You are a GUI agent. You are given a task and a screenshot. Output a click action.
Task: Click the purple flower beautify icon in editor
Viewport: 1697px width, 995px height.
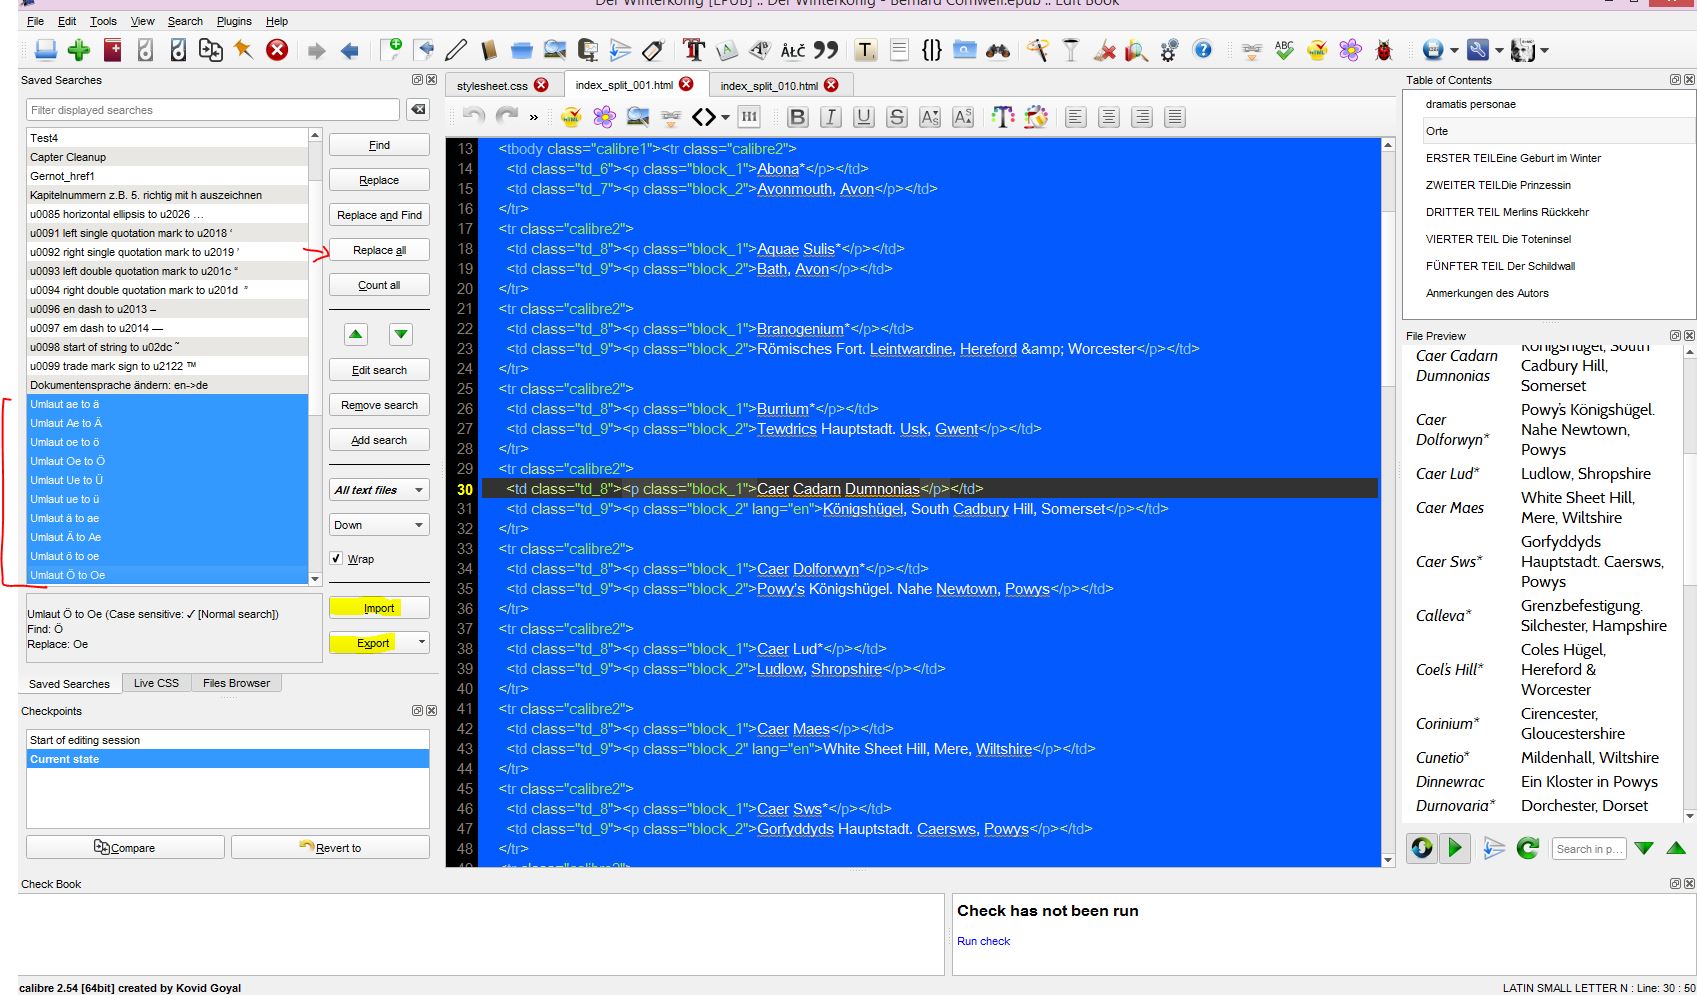click(x=604, y=117)
